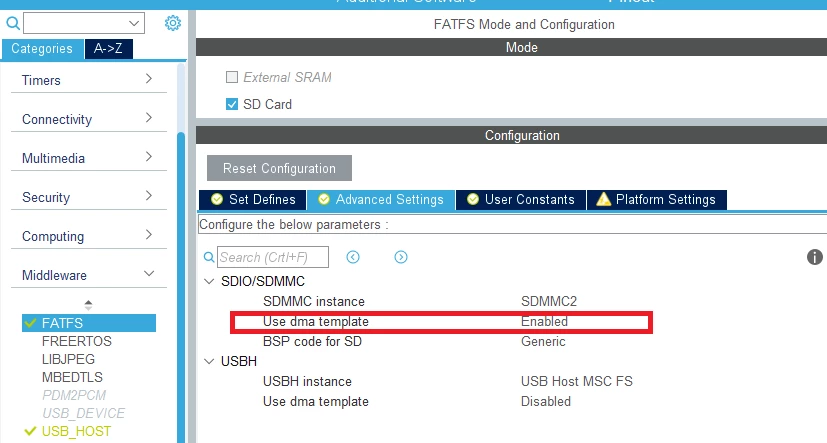Click the collapse handle above FATFS list
Screen dimensions: 827x443
[88, 305]
